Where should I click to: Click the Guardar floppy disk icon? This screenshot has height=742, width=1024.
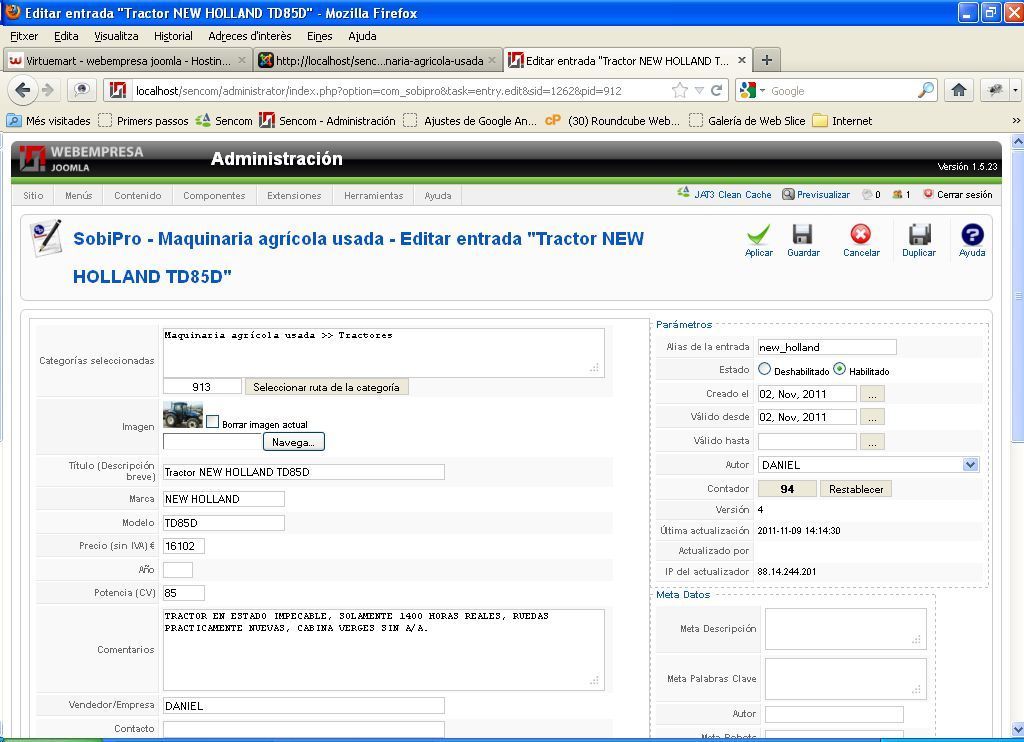tap(802, 234)
